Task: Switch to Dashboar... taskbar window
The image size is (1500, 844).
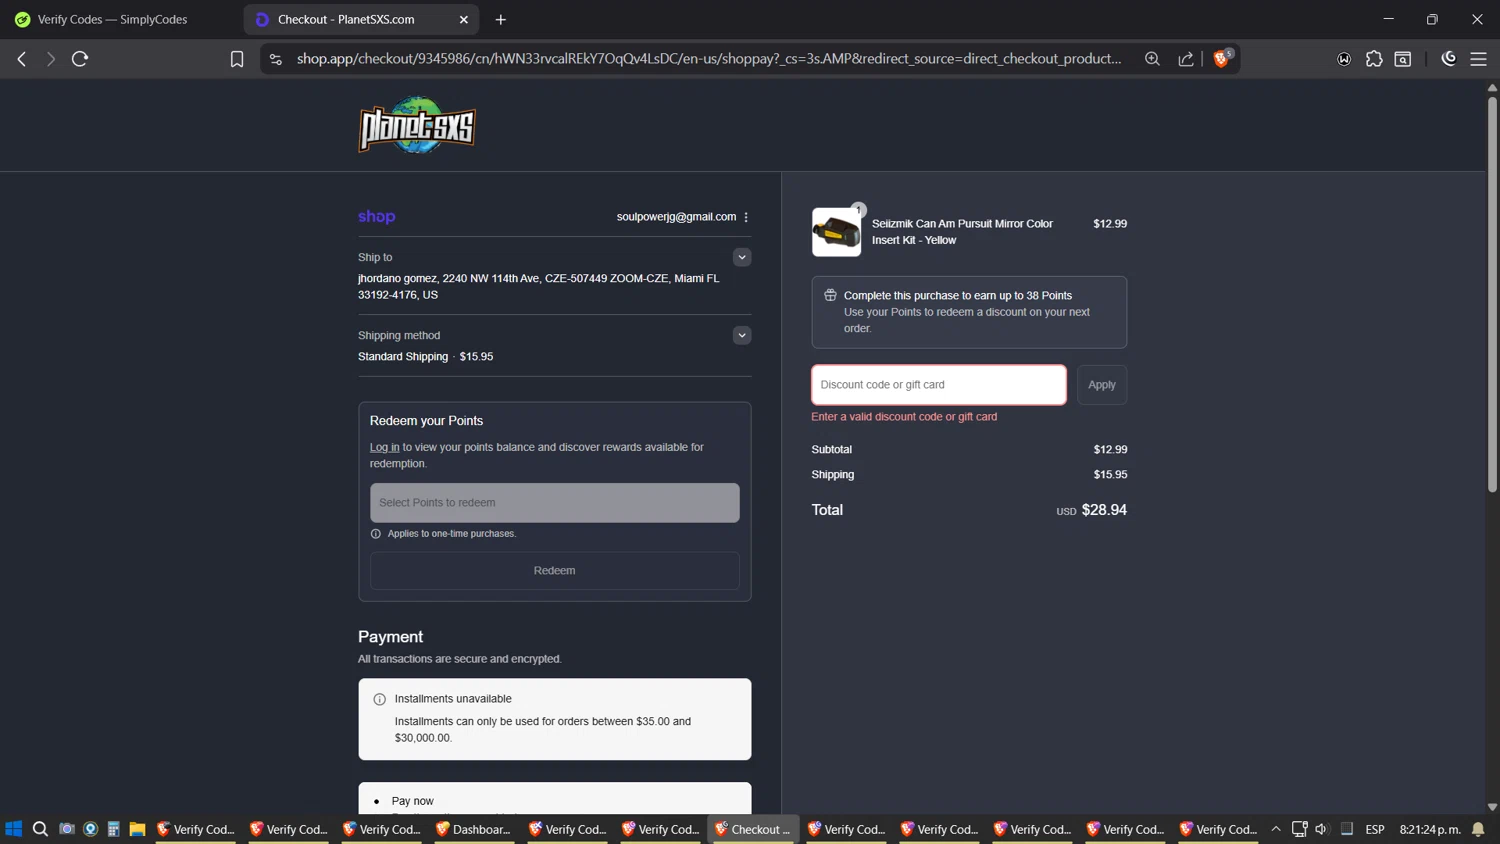Action: [x=473, y=829]
